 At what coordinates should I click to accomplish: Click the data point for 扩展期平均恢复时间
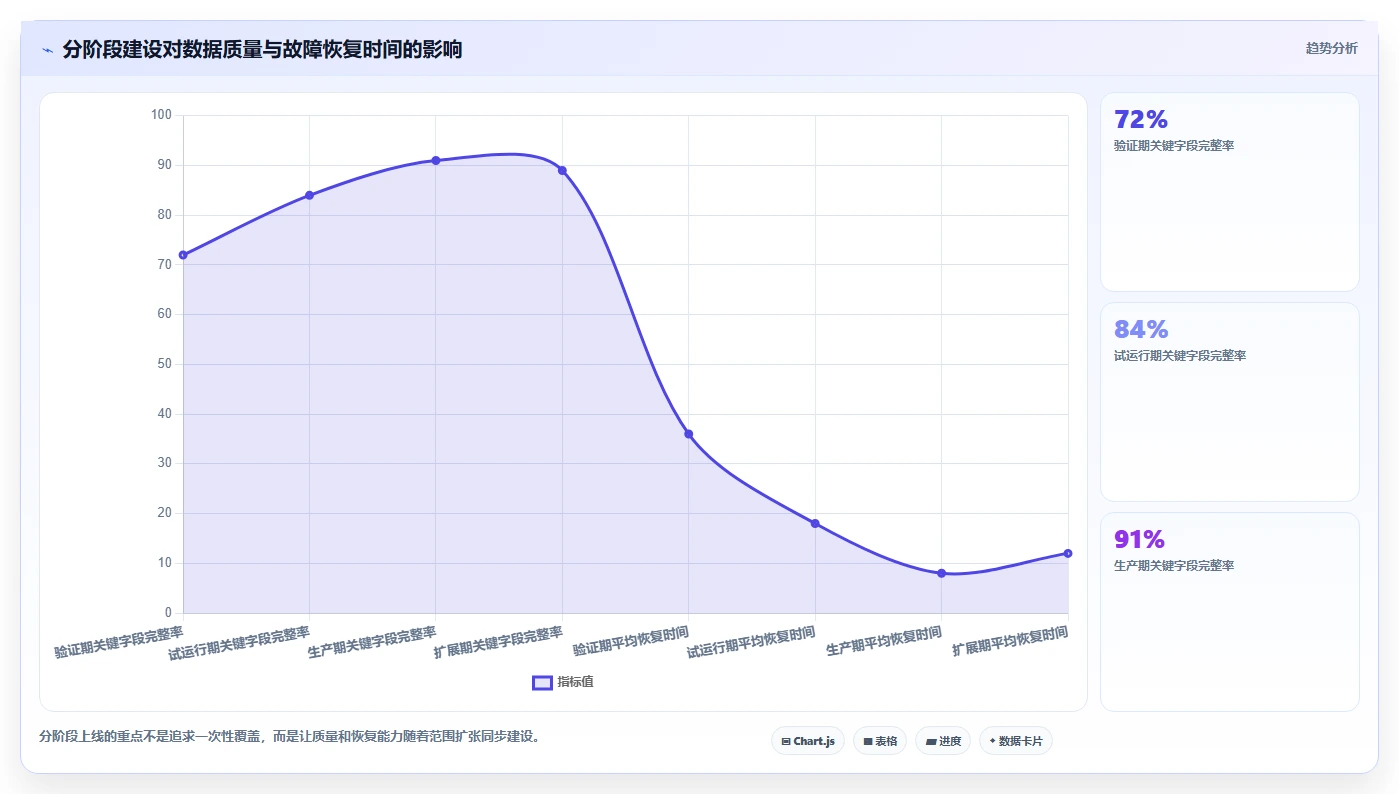coord(1068,553)
